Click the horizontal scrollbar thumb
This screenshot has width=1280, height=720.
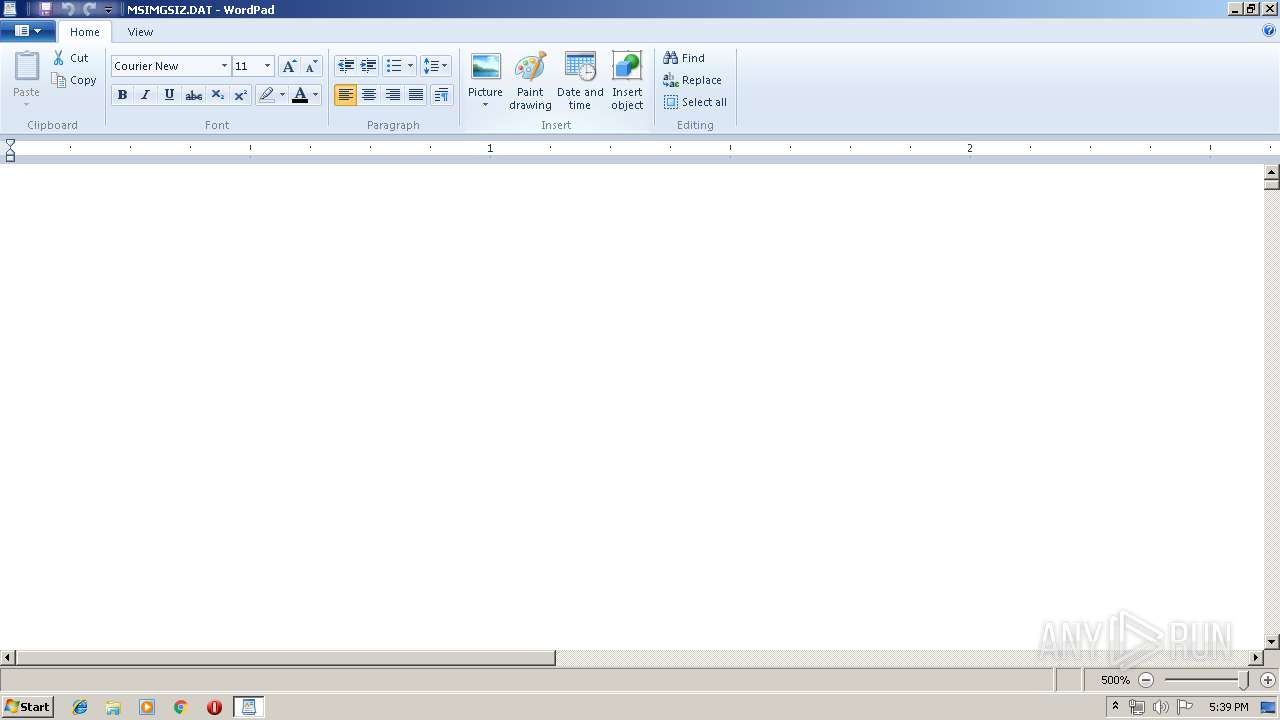point(285,658)
